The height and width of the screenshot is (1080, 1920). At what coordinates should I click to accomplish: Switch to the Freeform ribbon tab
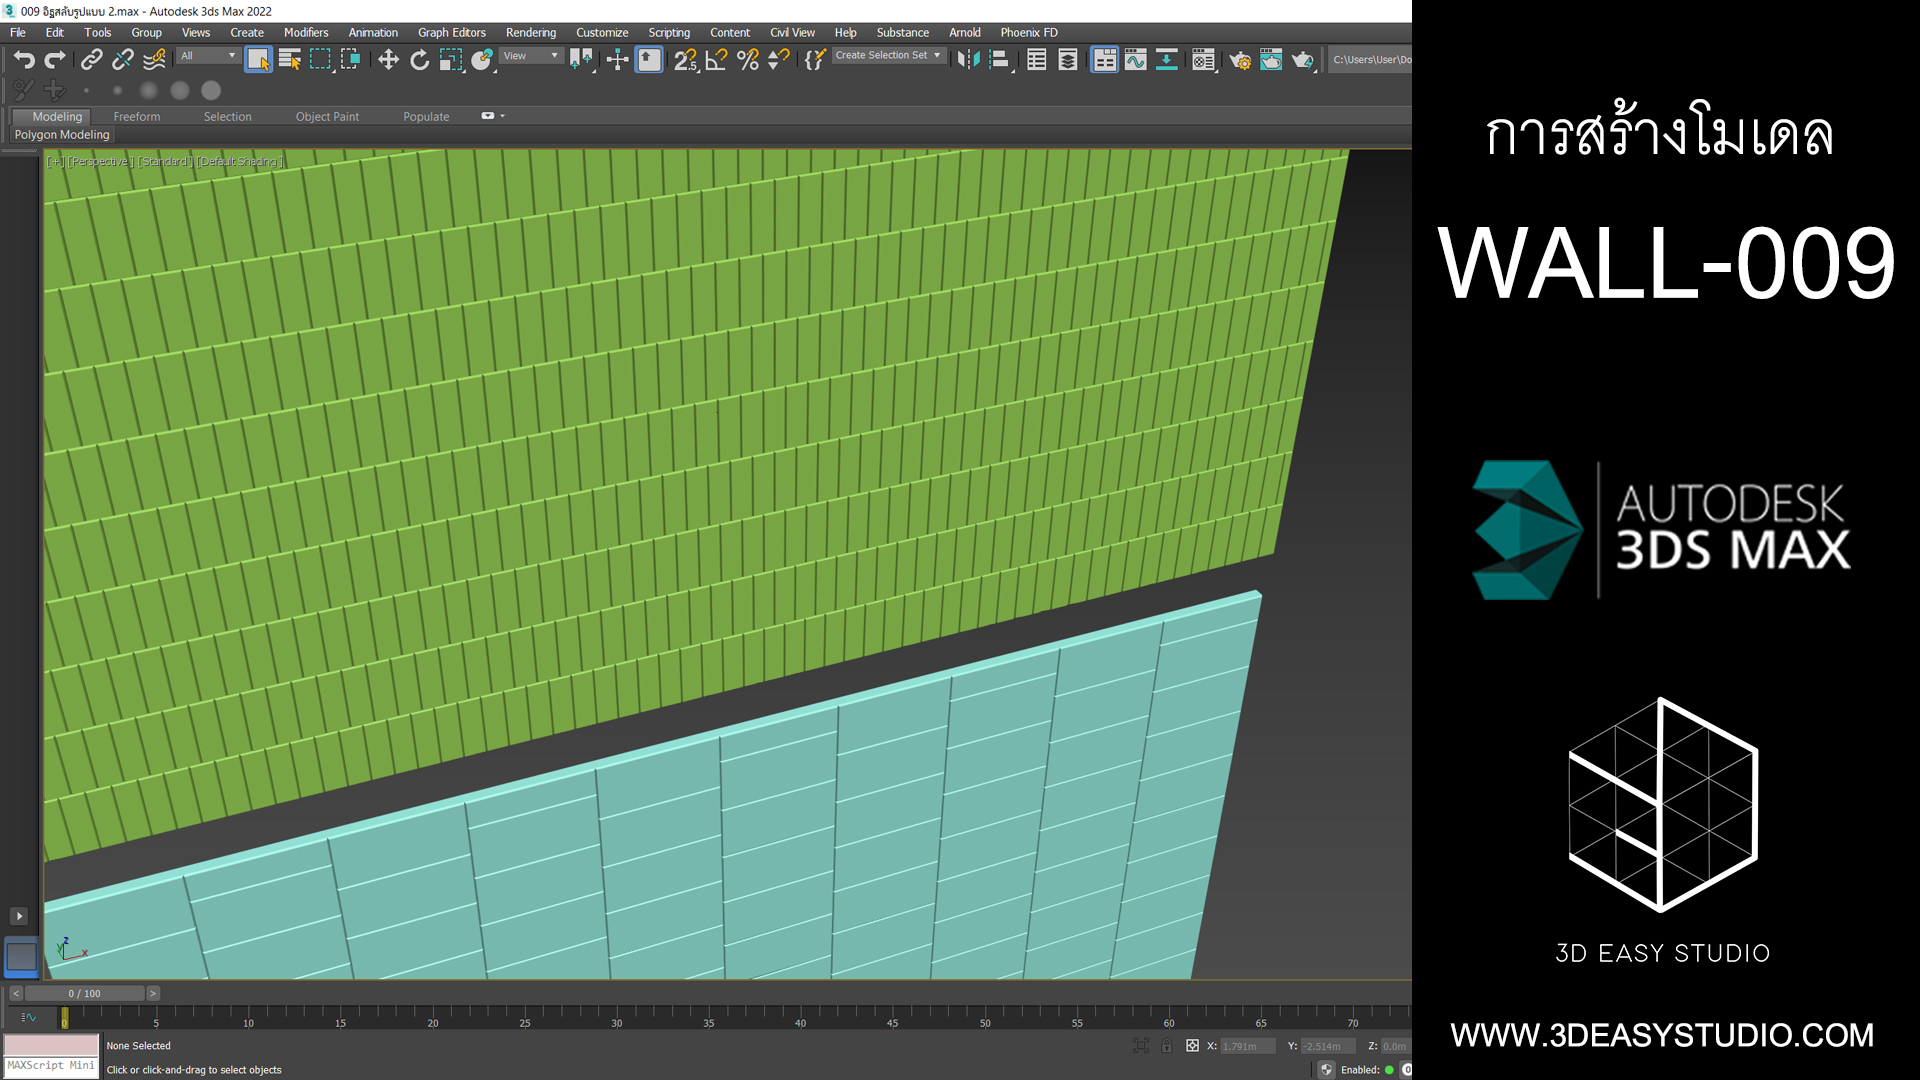(x=136, y=117)
